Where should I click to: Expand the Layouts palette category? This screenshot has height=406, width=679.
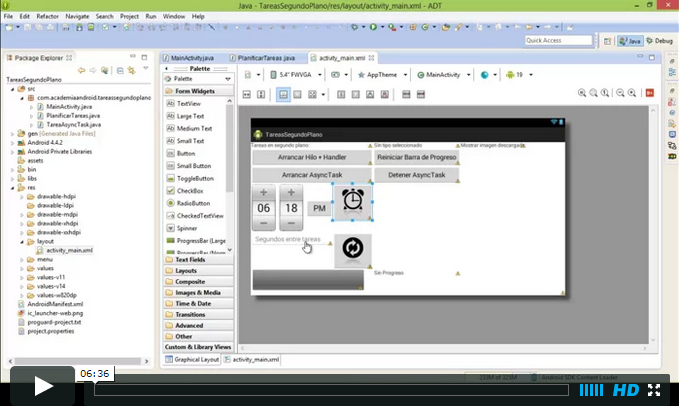(198, 271)
